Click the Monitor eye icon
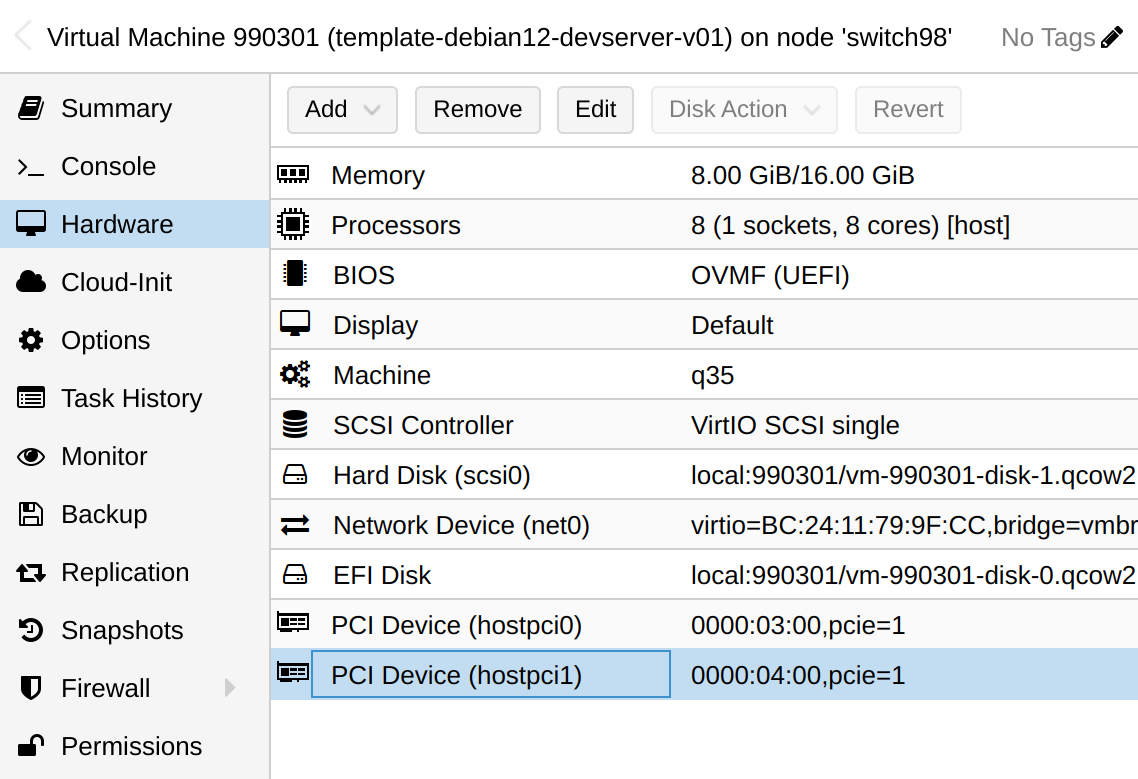Image resolution: width=1138 pixels, height=779 pixels. (30, 456)
